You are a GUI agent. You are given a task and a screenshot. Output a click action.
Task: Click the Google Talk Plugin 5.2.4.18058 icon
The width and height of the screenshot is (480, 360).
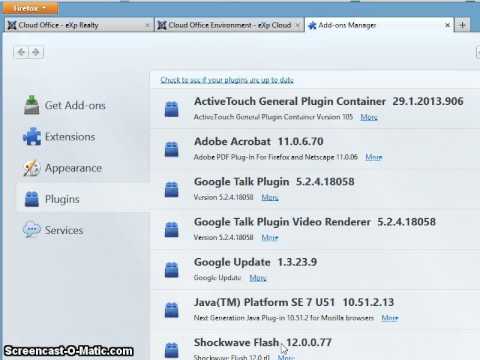[172, 189]
